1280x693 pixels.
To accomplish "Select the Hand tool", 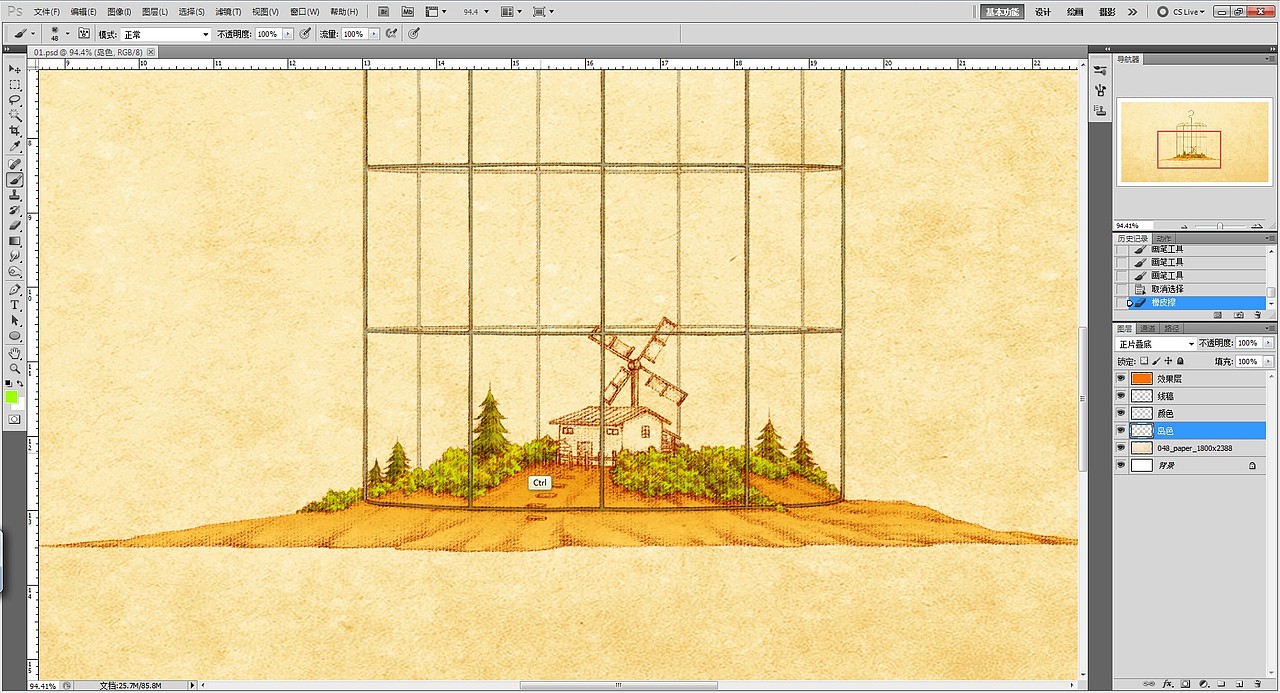I will [15, 354].
